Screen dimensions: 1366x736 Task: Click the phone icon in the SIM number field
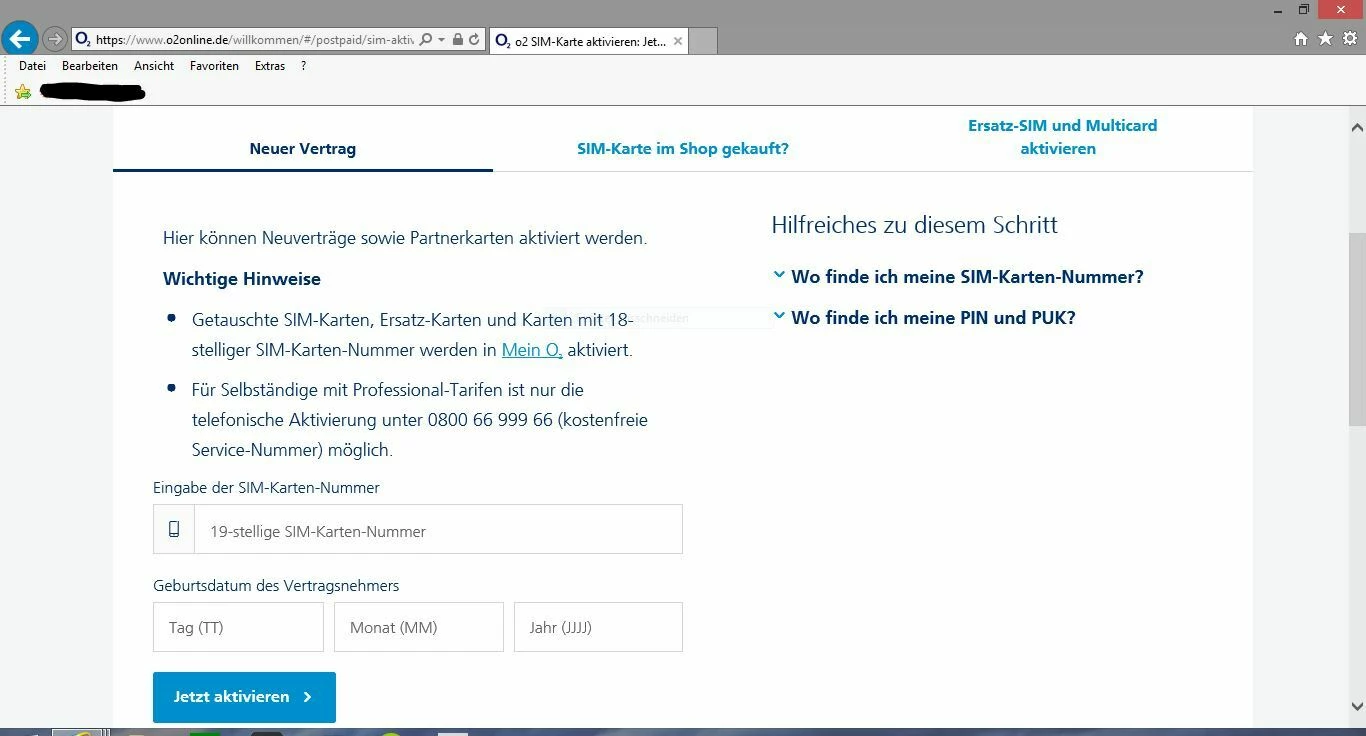pyautogui.click(x=174, y=529)
